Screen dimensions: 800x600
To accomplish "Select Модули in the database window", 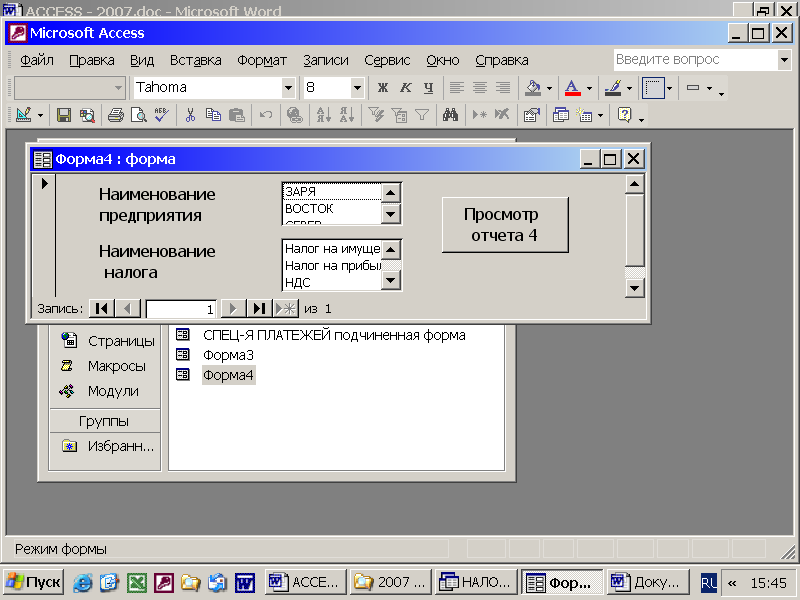I will click(x=113, y=391).
